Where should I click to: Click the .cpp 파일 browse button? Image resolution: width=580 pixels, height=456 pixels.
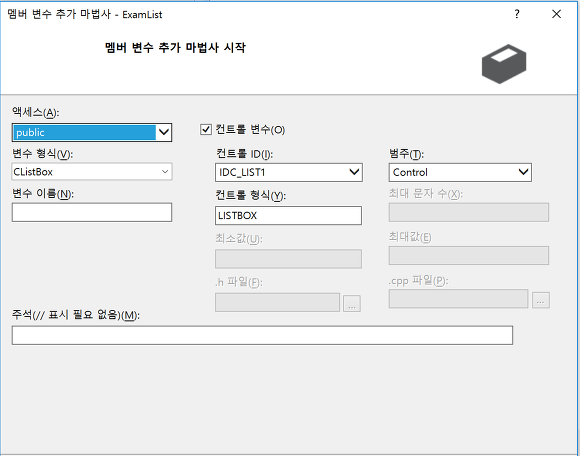click(x=541, y=300)
